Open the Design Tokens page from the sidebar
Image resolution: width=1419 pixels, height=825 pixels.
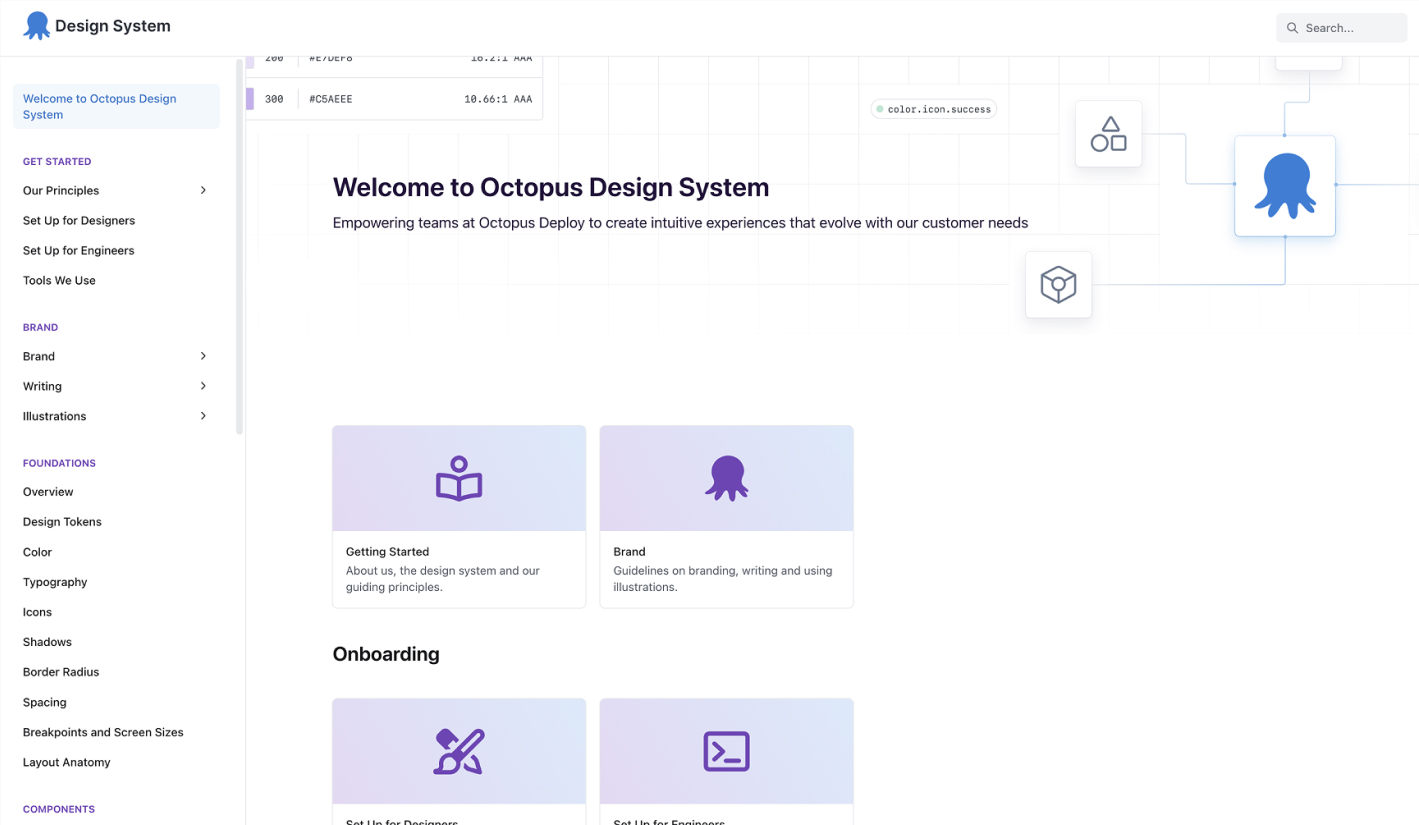click(62, 521)
